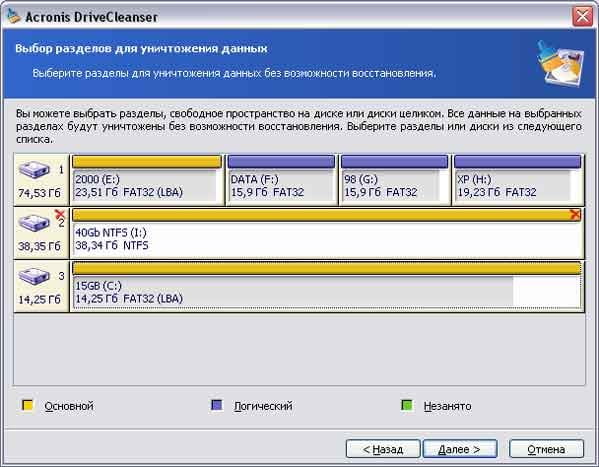Cancel the wizard with Отмена
599x467 pixels.
coord(546,449)
